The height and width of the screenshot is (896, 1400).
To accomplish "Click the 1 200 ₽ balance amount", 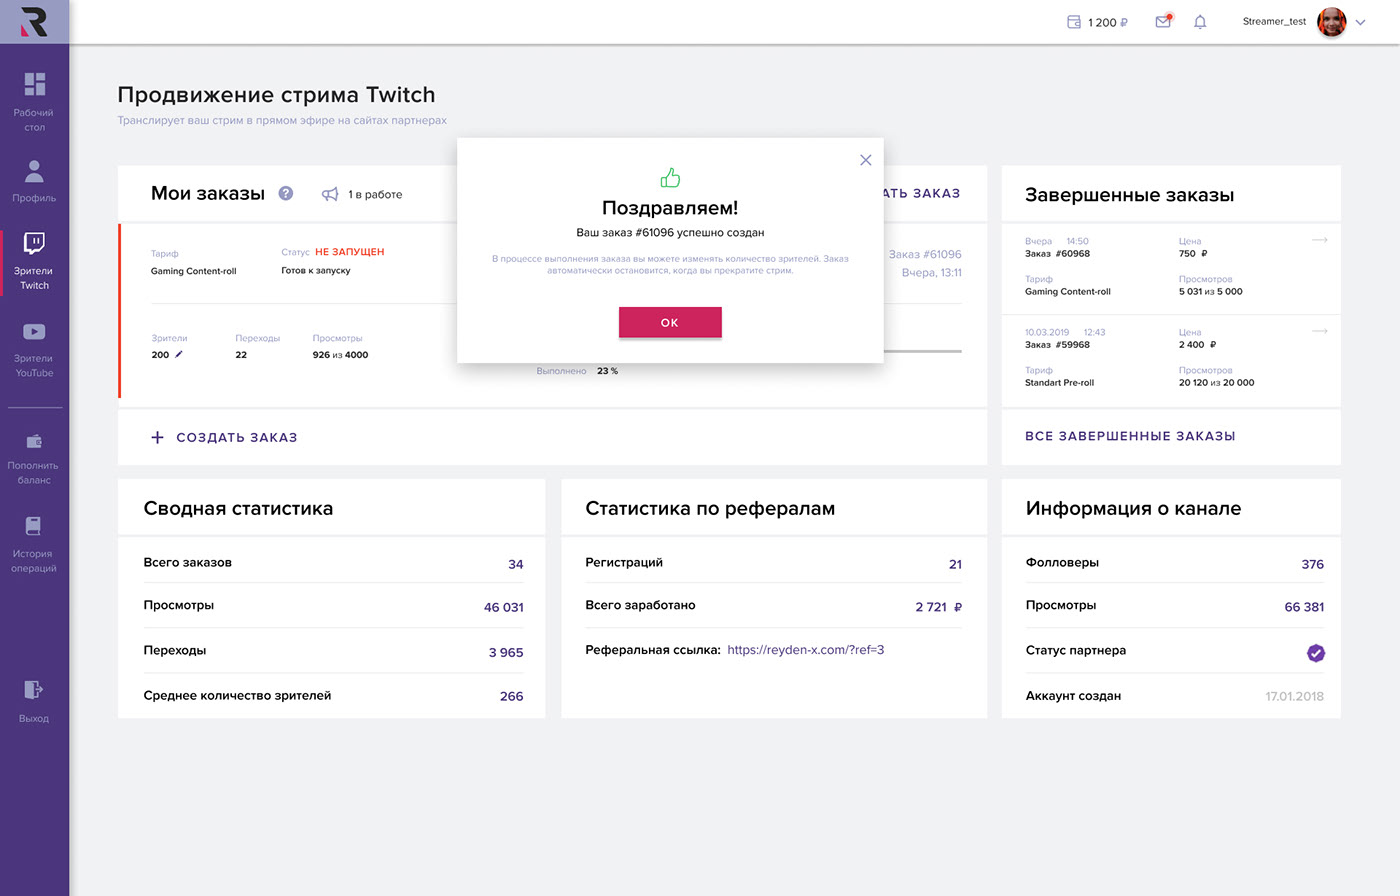I will [1108, 22].
